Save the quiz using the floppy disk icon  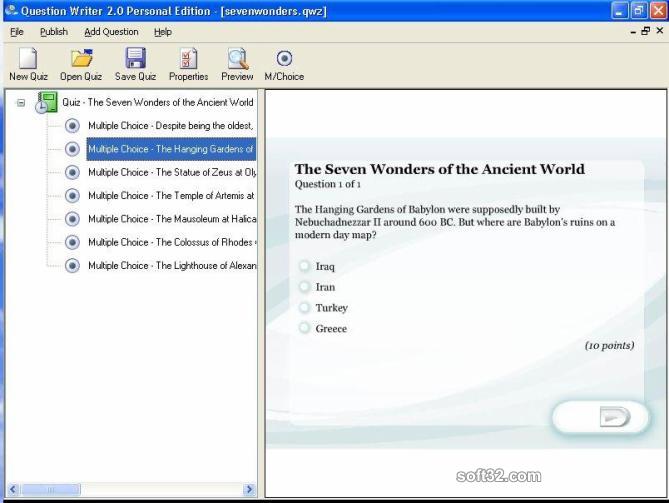pyautogui.click(x=135, y=58)
